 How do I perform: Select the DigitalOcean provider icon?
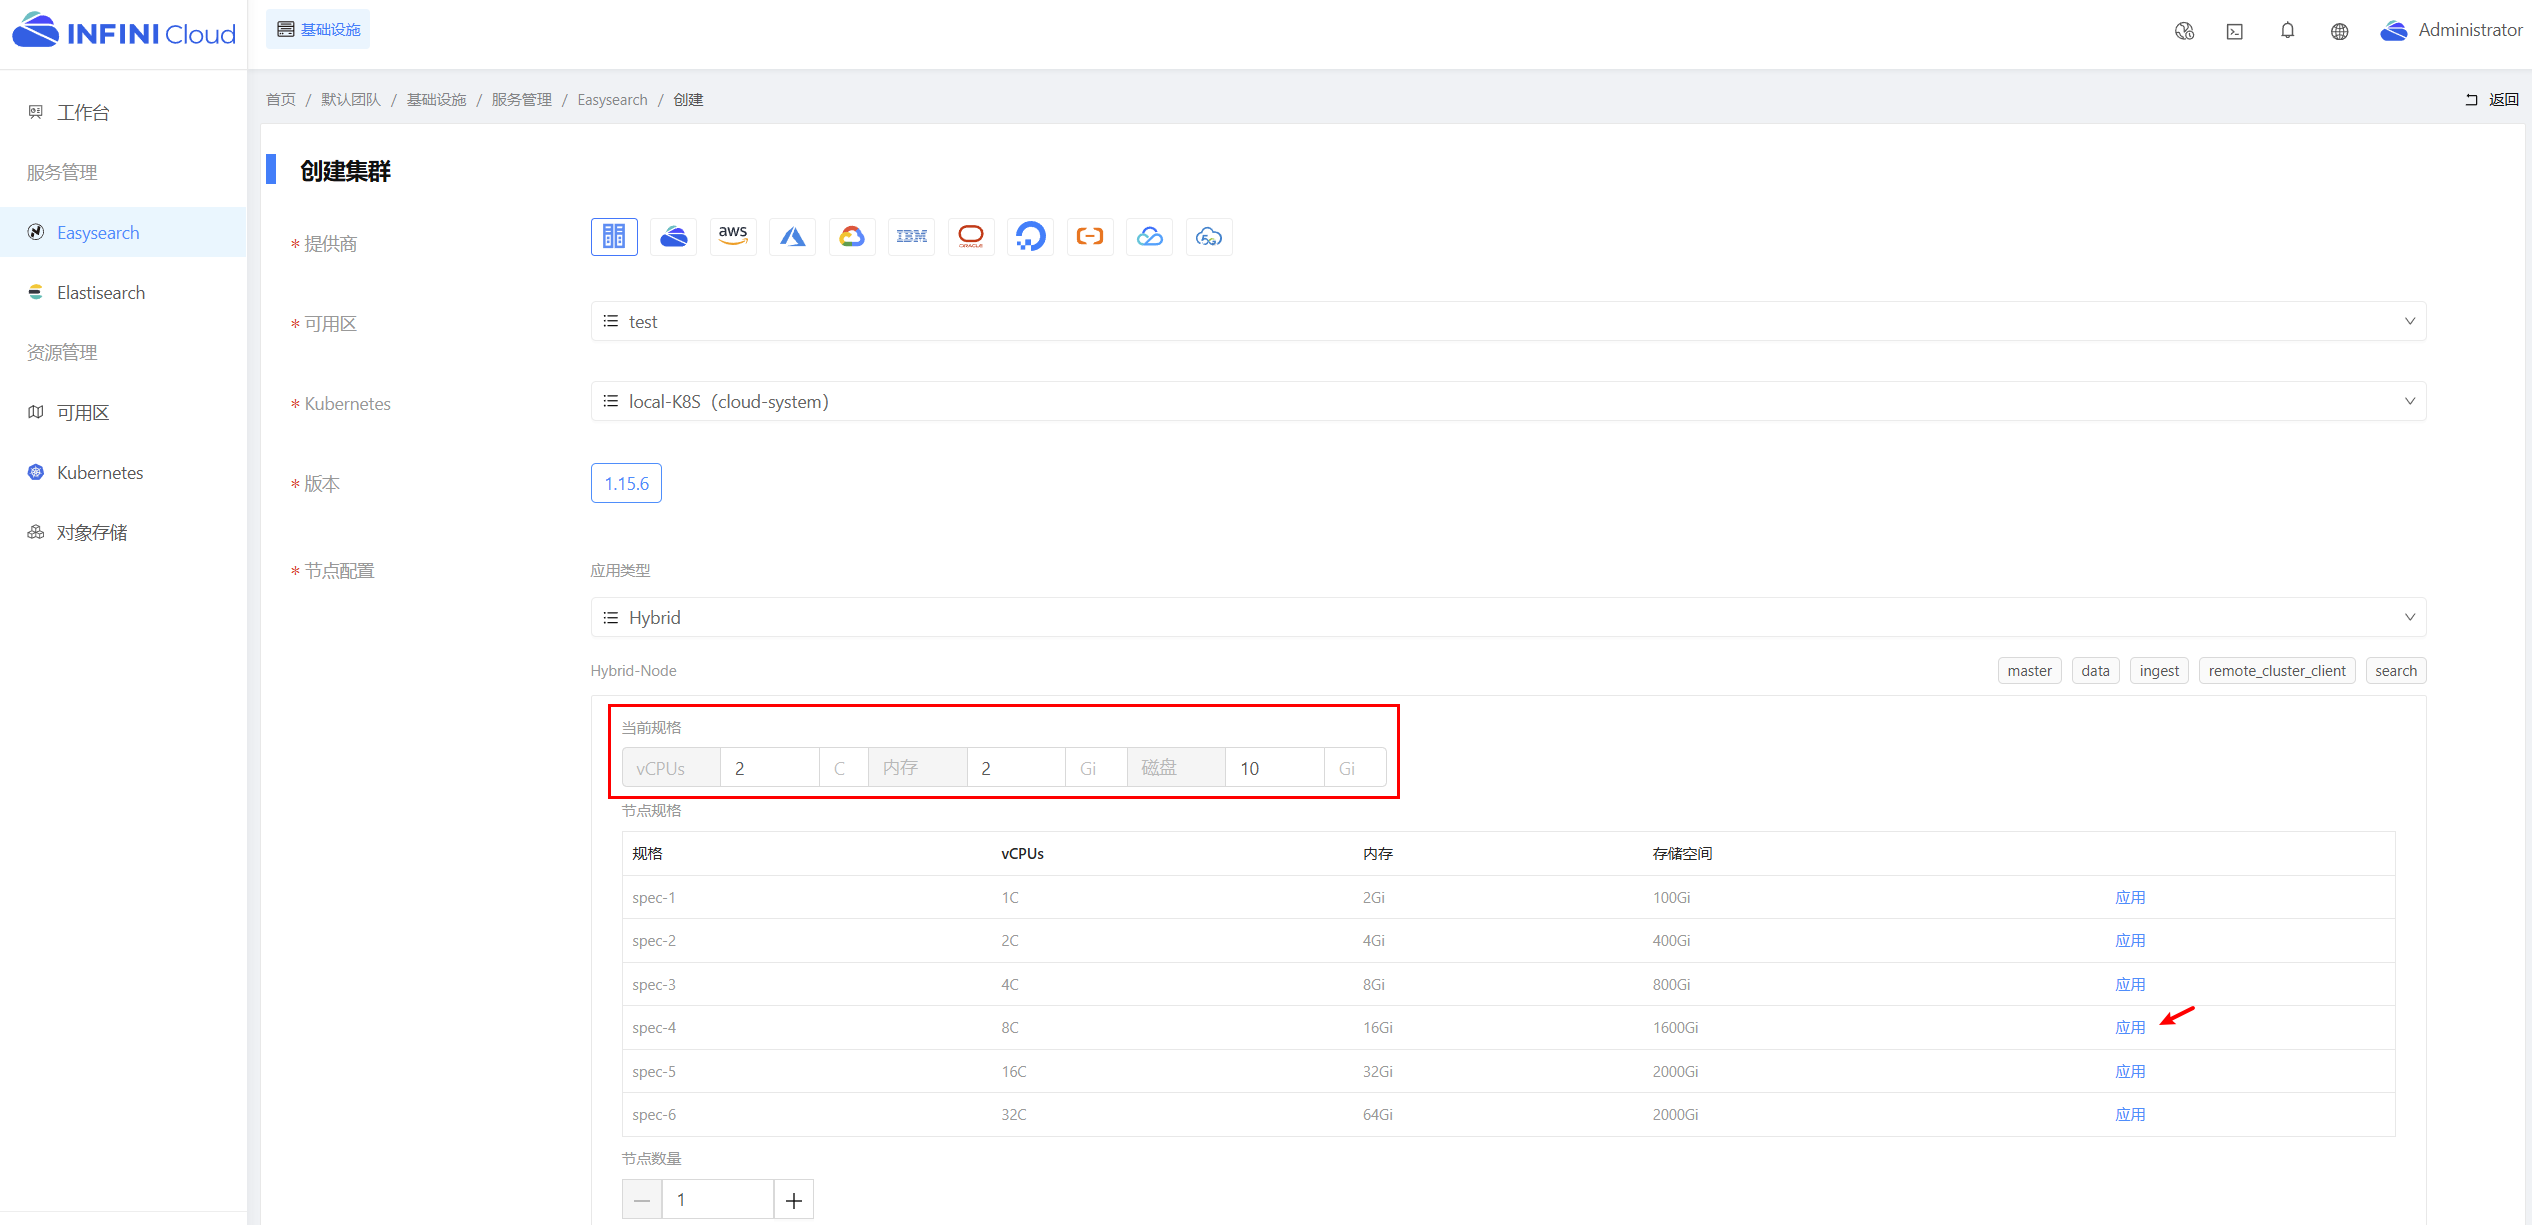click(x=1030, y=237)
